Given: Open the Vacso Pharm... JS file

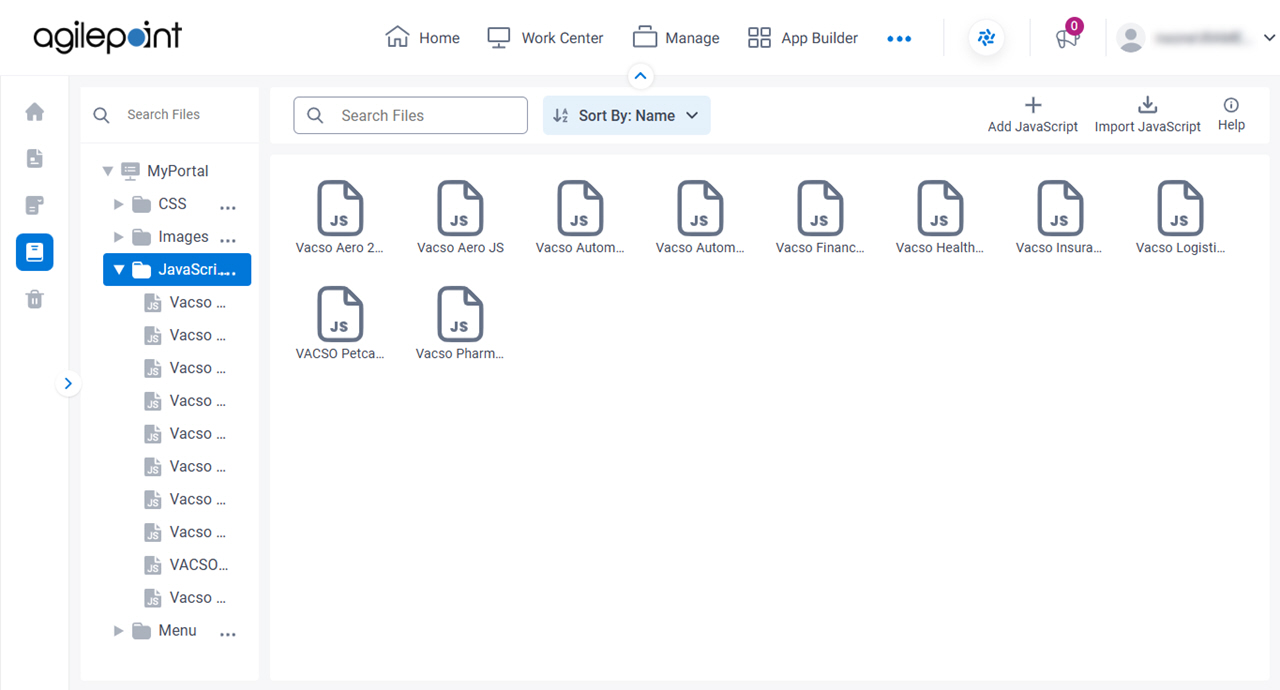Looking at the screenshot, I should click(x=460, y=324).
